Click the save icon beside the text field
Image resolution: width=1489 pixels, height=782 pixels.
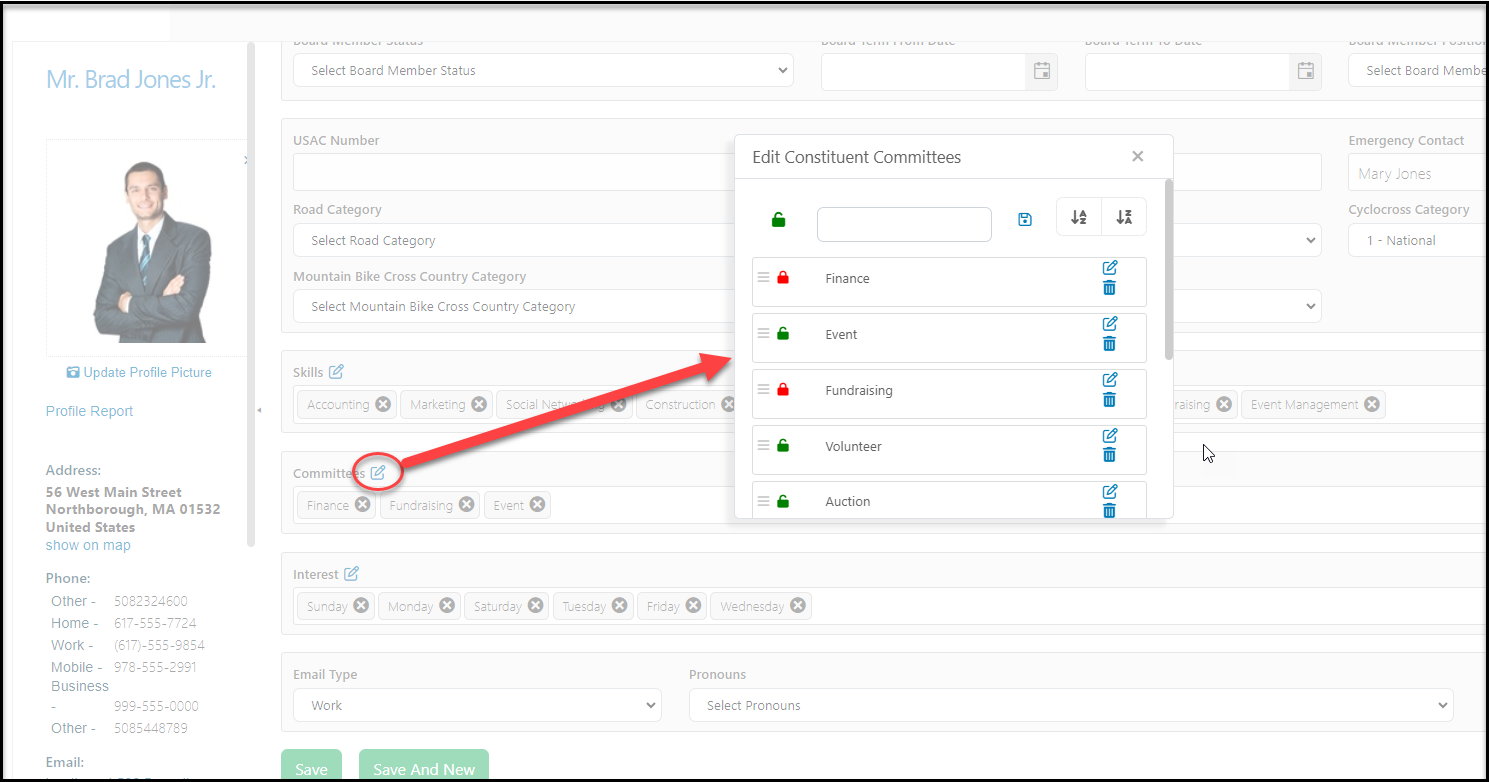coord(1025,219)
